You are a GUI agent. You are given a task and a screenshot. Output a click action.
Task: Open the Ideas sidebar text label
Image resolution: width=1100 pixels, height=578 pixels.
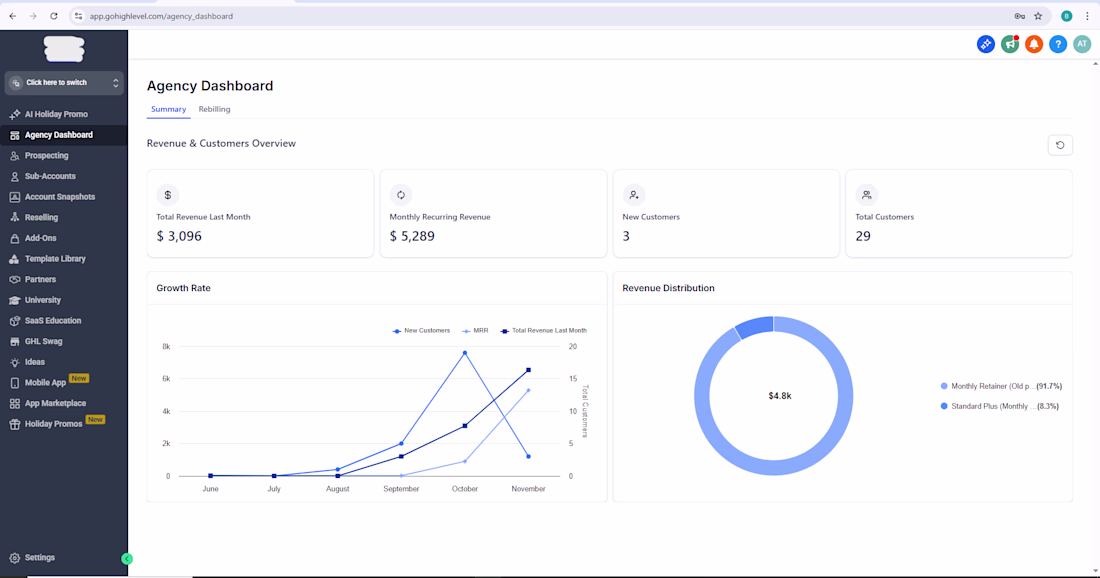click(34, 362)
